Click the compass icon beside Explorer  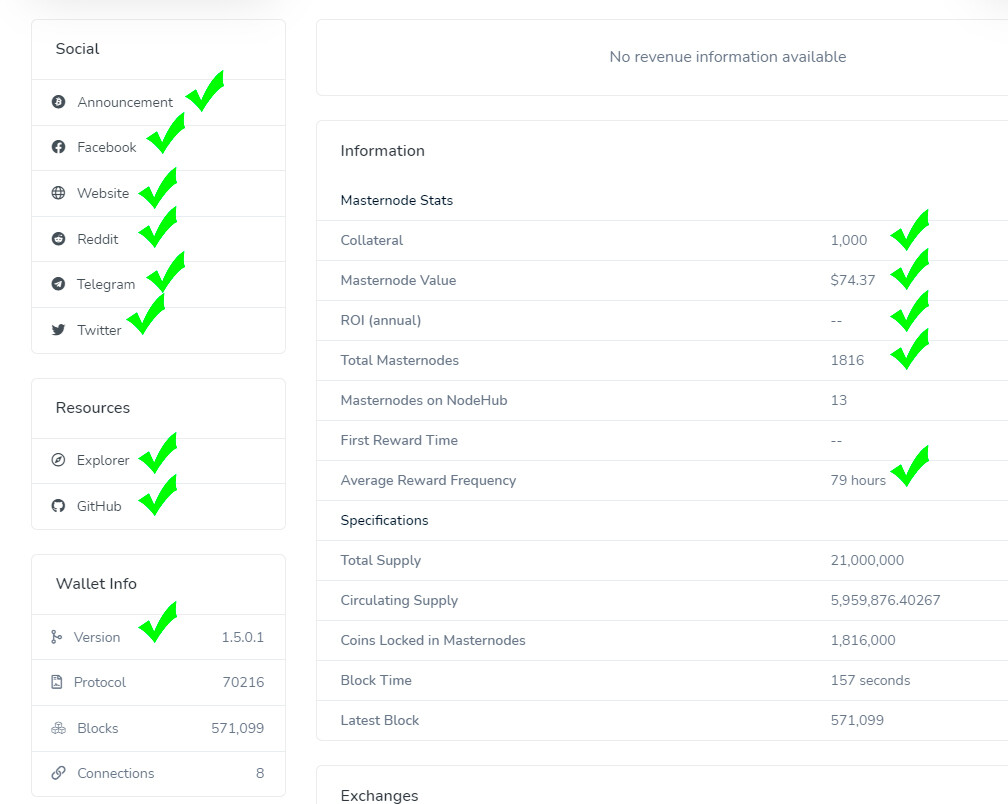click(58, 460)
